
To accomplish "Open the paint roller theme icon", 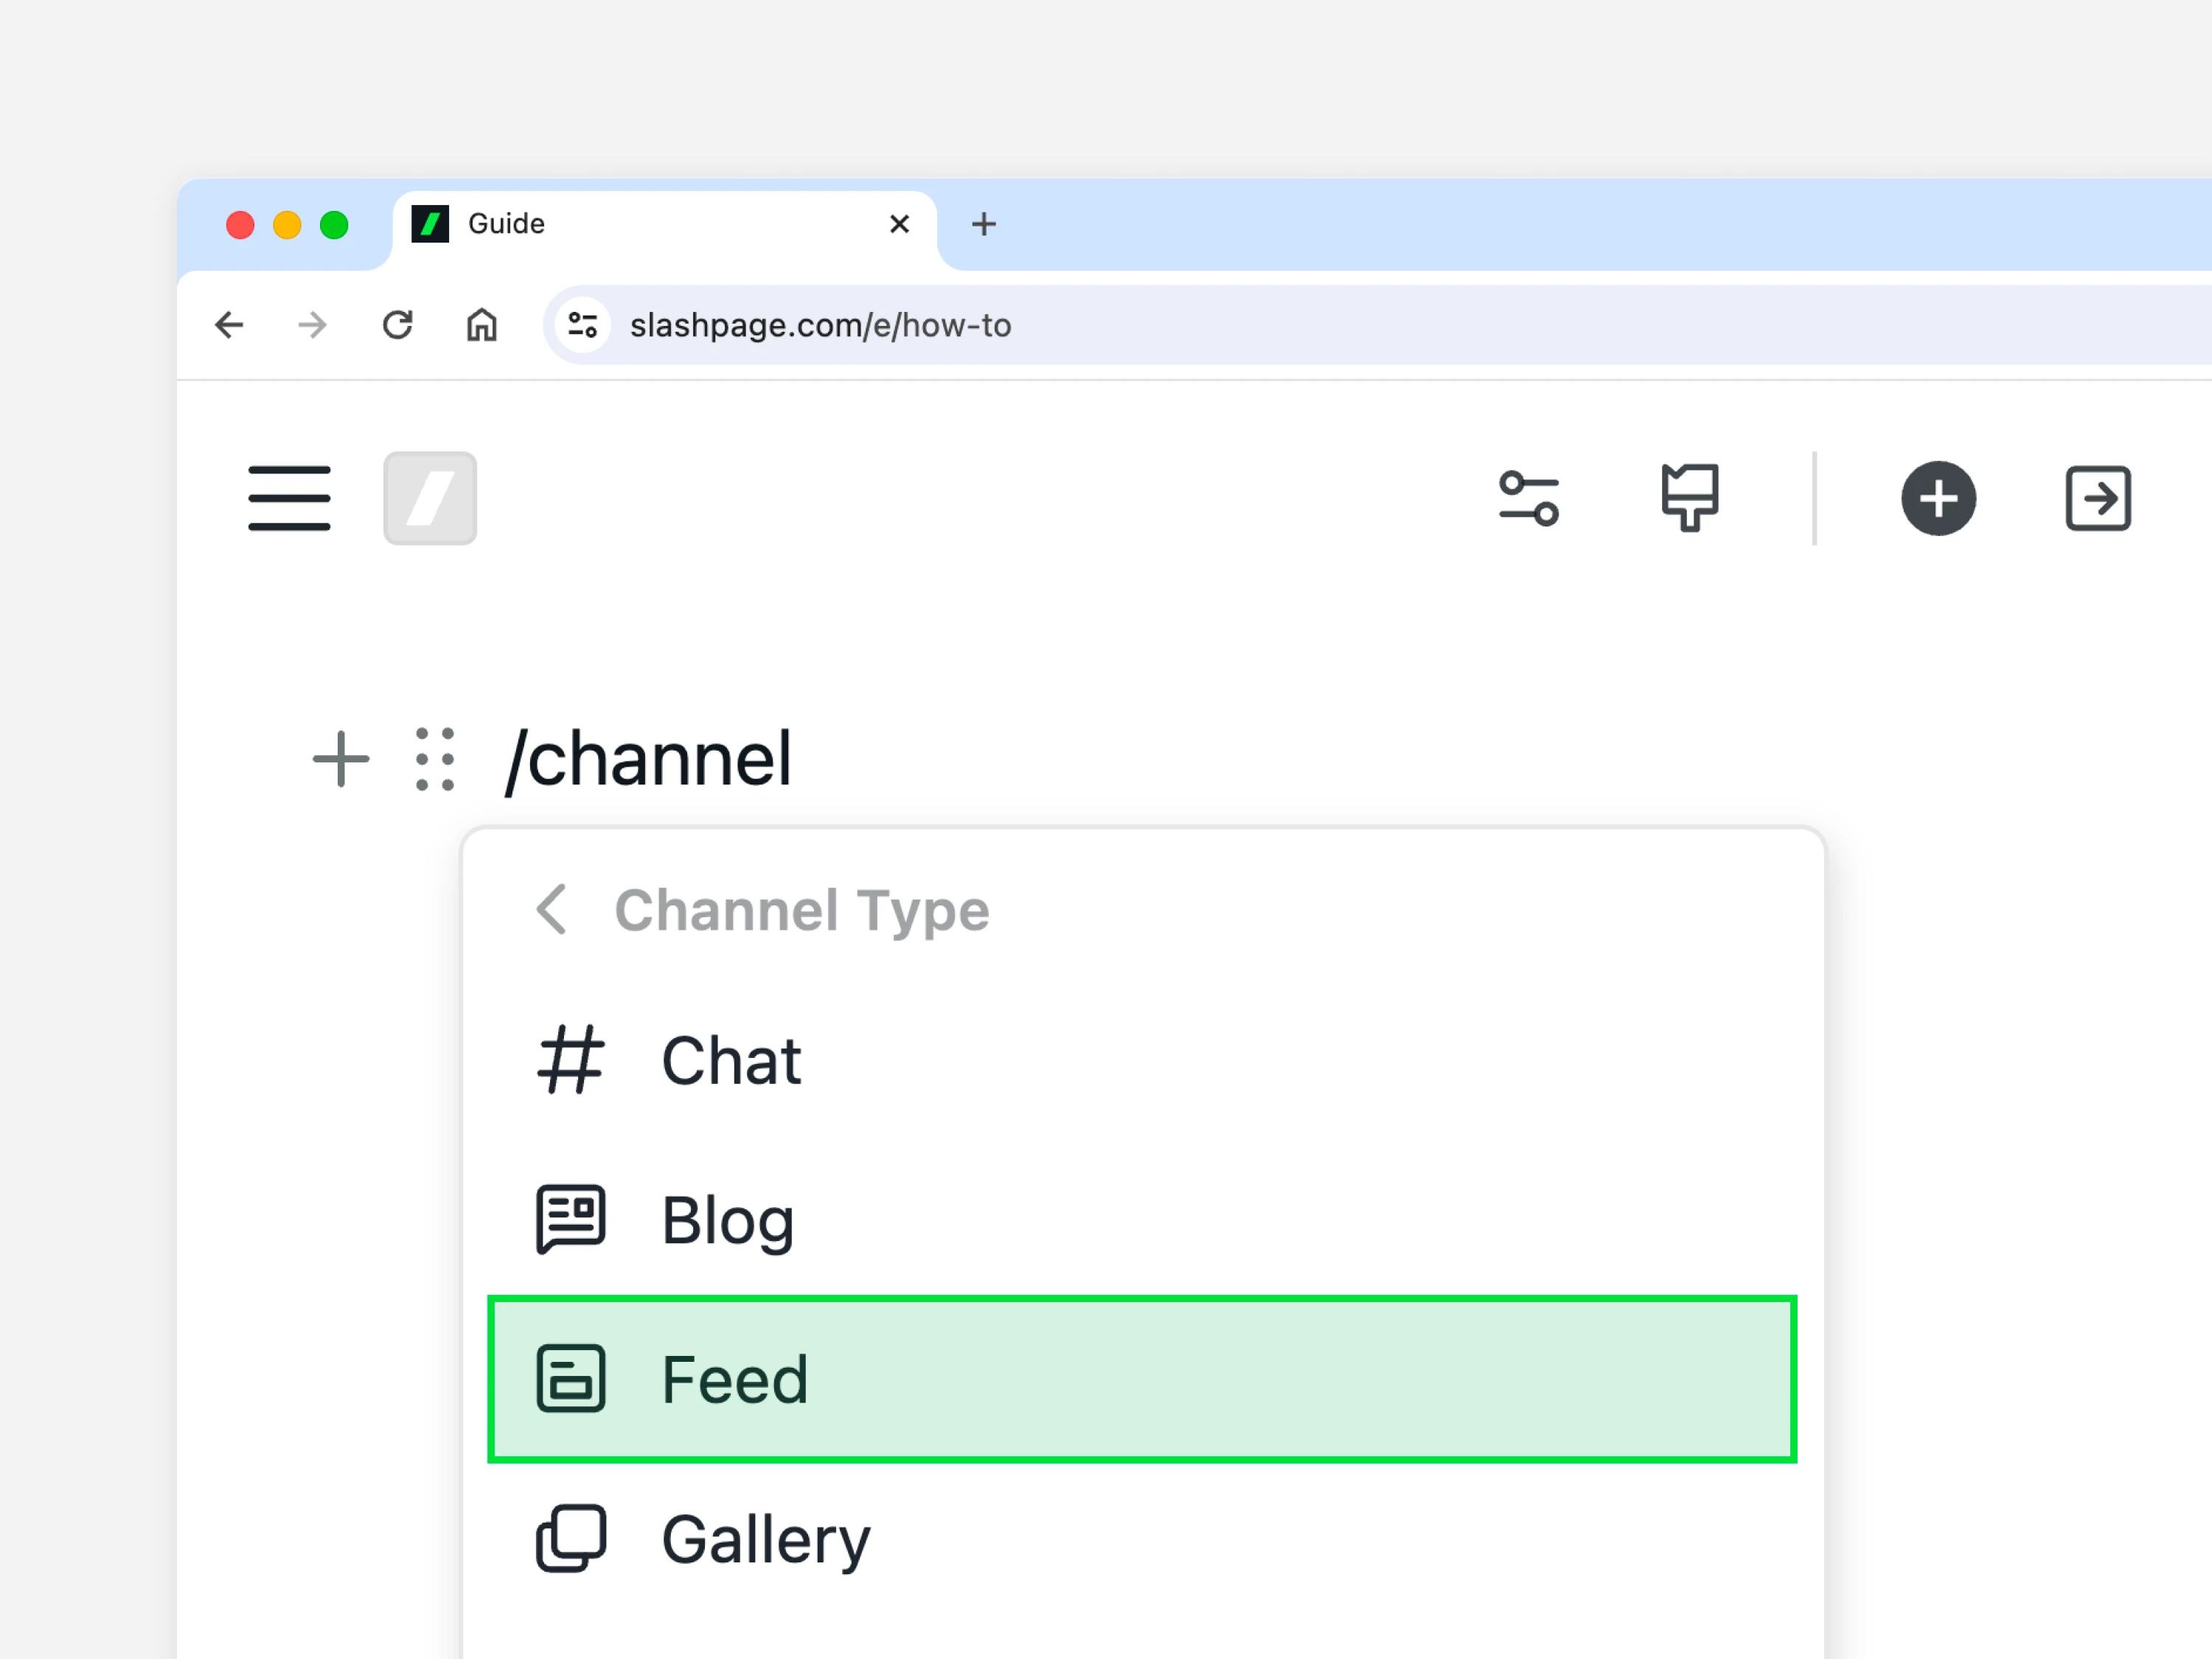I will point(1690,498).
